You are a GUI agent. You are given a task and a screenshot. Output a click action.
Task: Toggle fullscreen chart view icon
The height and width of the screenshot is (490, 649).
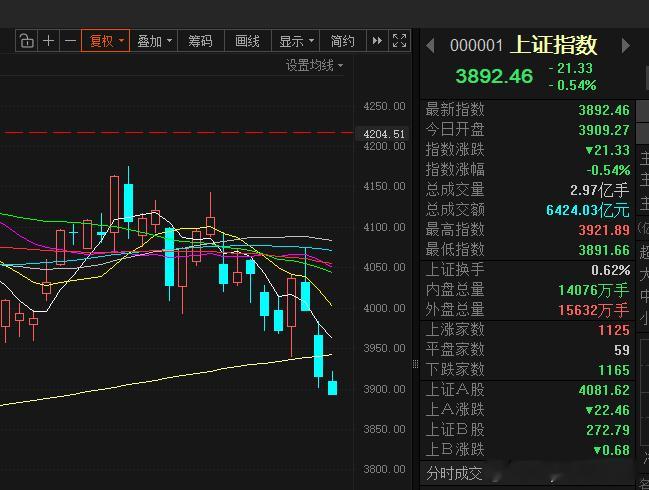pyautogui.click(x=399, y=41)
